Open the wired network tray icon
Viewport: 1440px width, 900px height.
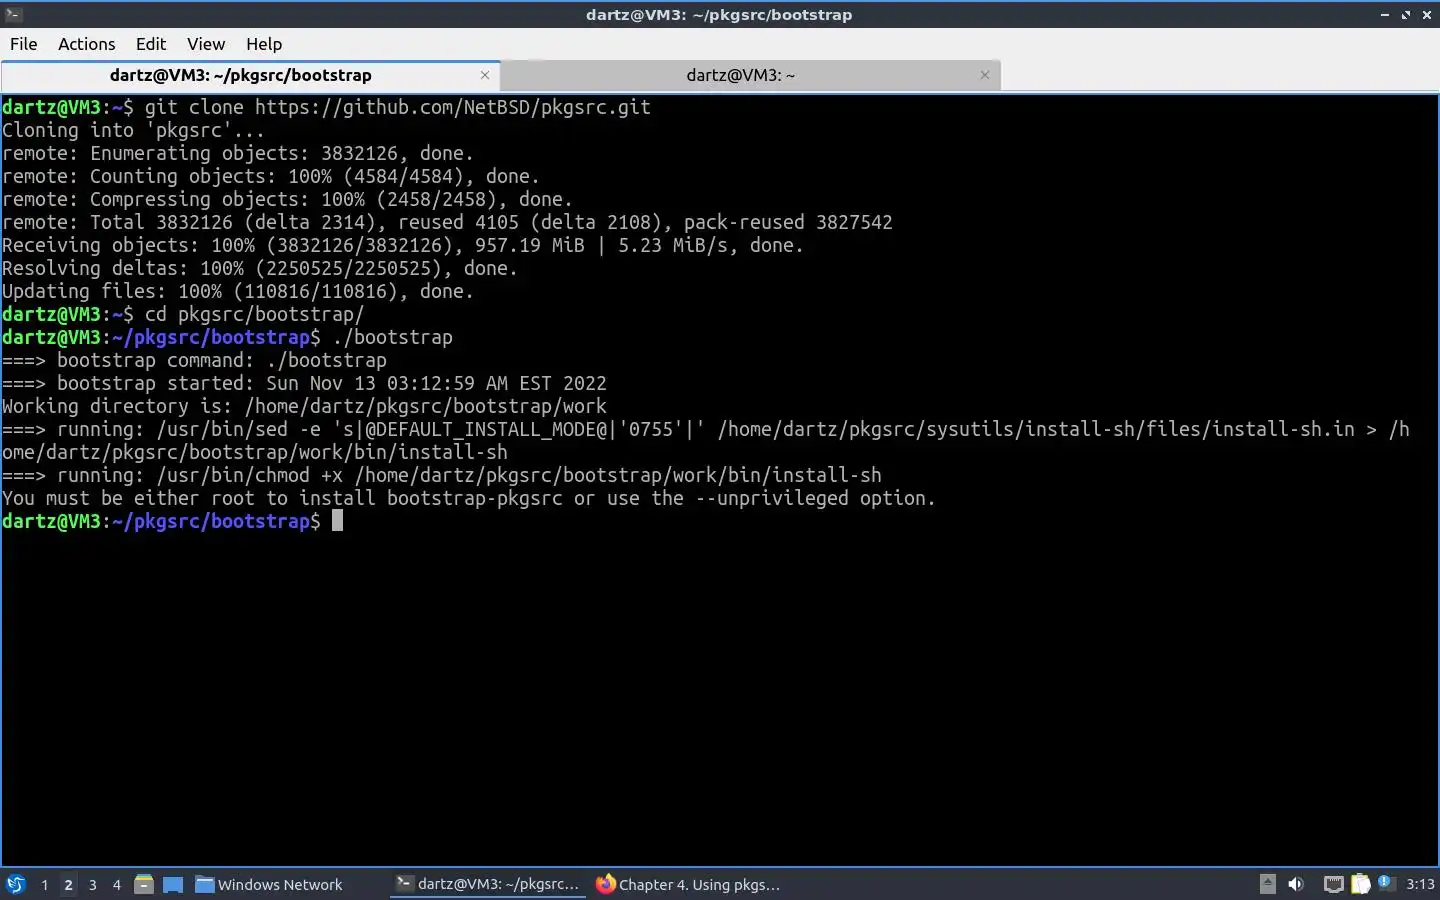click(x=1333, y=884)
